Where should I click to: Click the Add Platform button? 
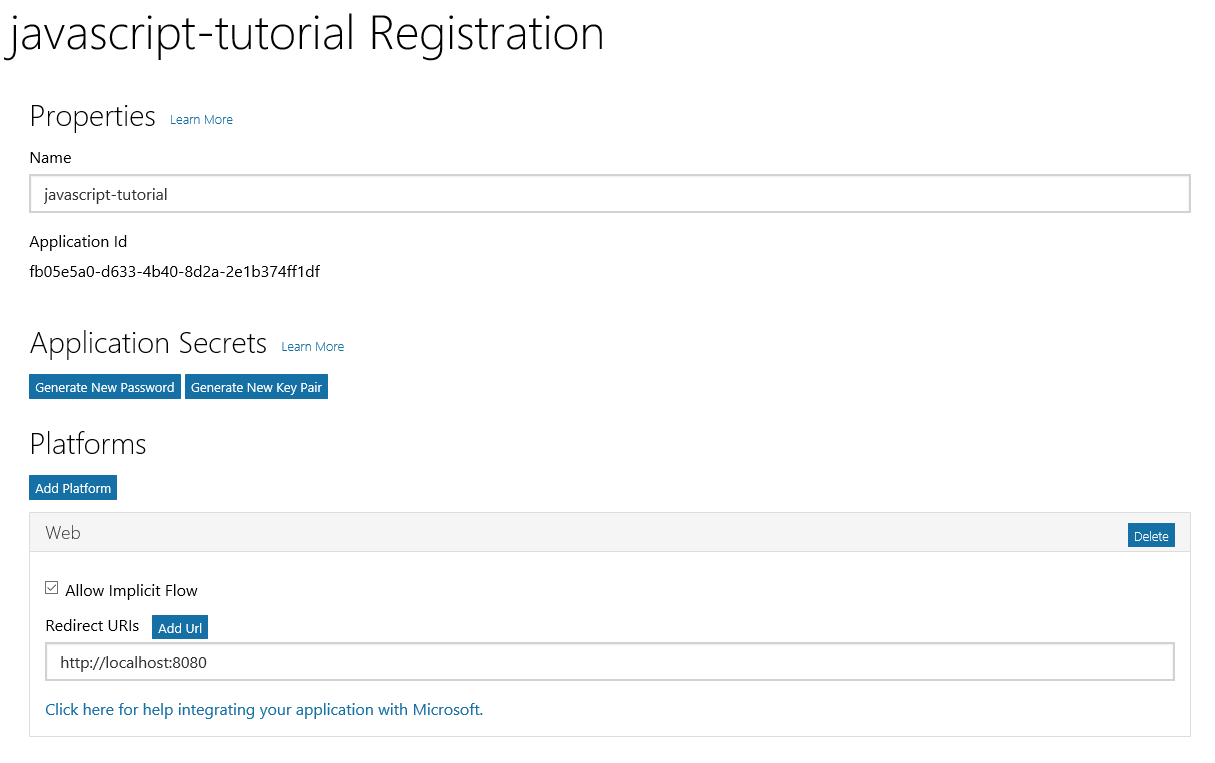[73, 488]
